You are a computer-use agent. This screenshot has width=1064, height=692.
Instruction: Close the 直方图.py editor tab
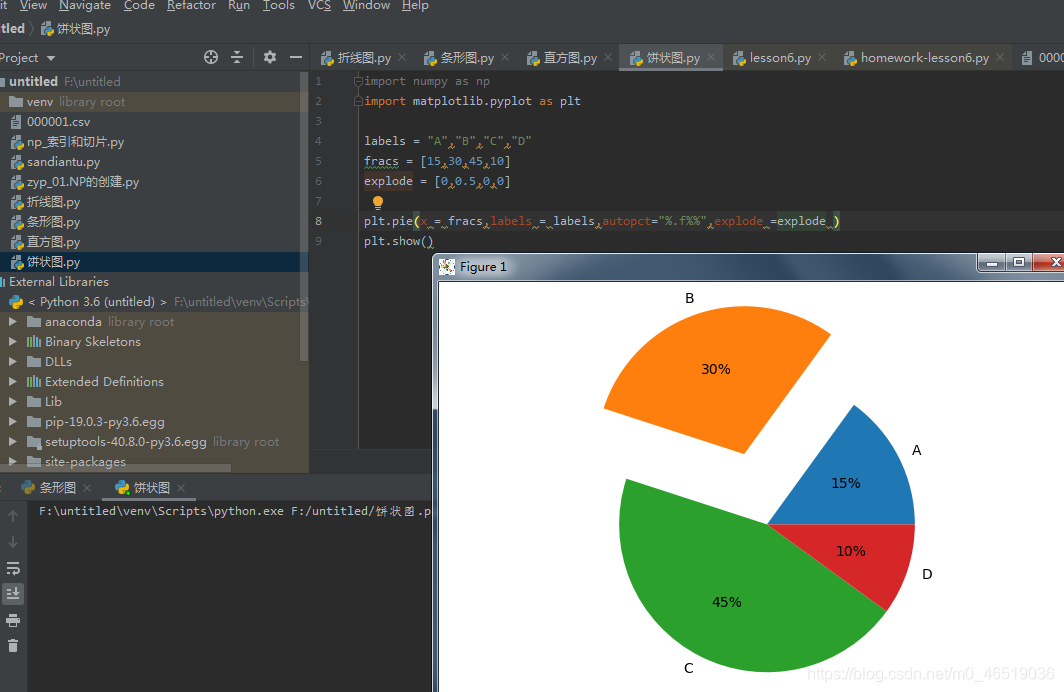pos(608,58)
